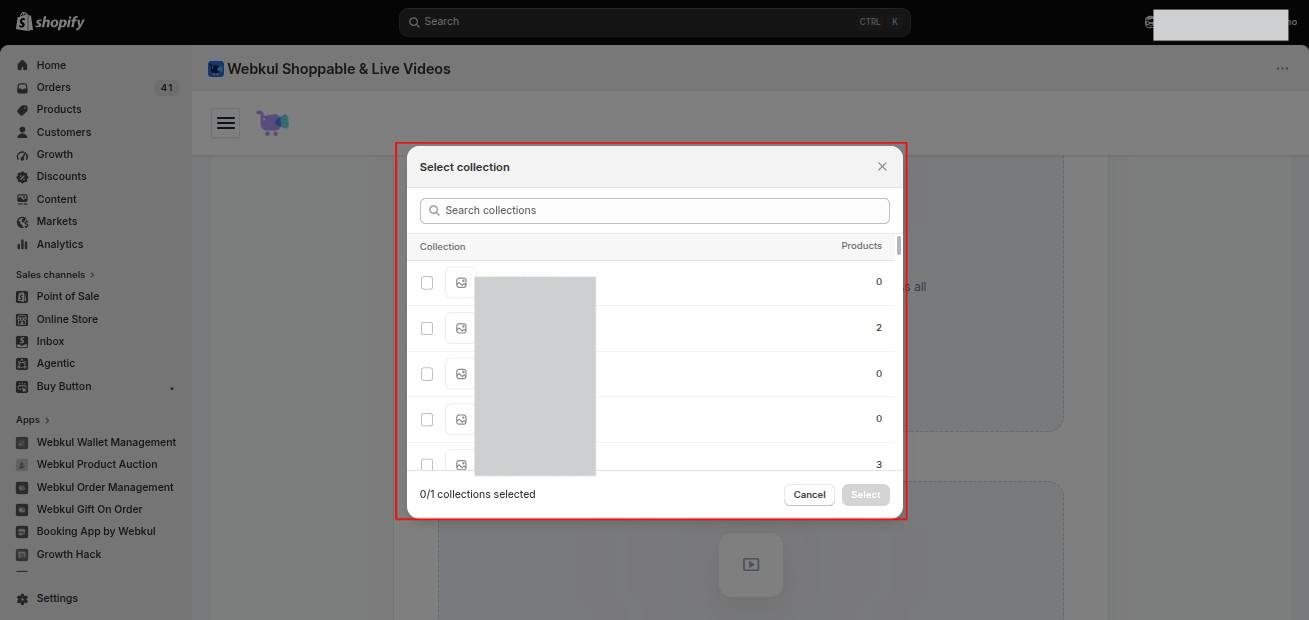Screen dimensions: 1309x620
Task: Click Webkul Order Management app icon
Action: (x=23, y=487)
